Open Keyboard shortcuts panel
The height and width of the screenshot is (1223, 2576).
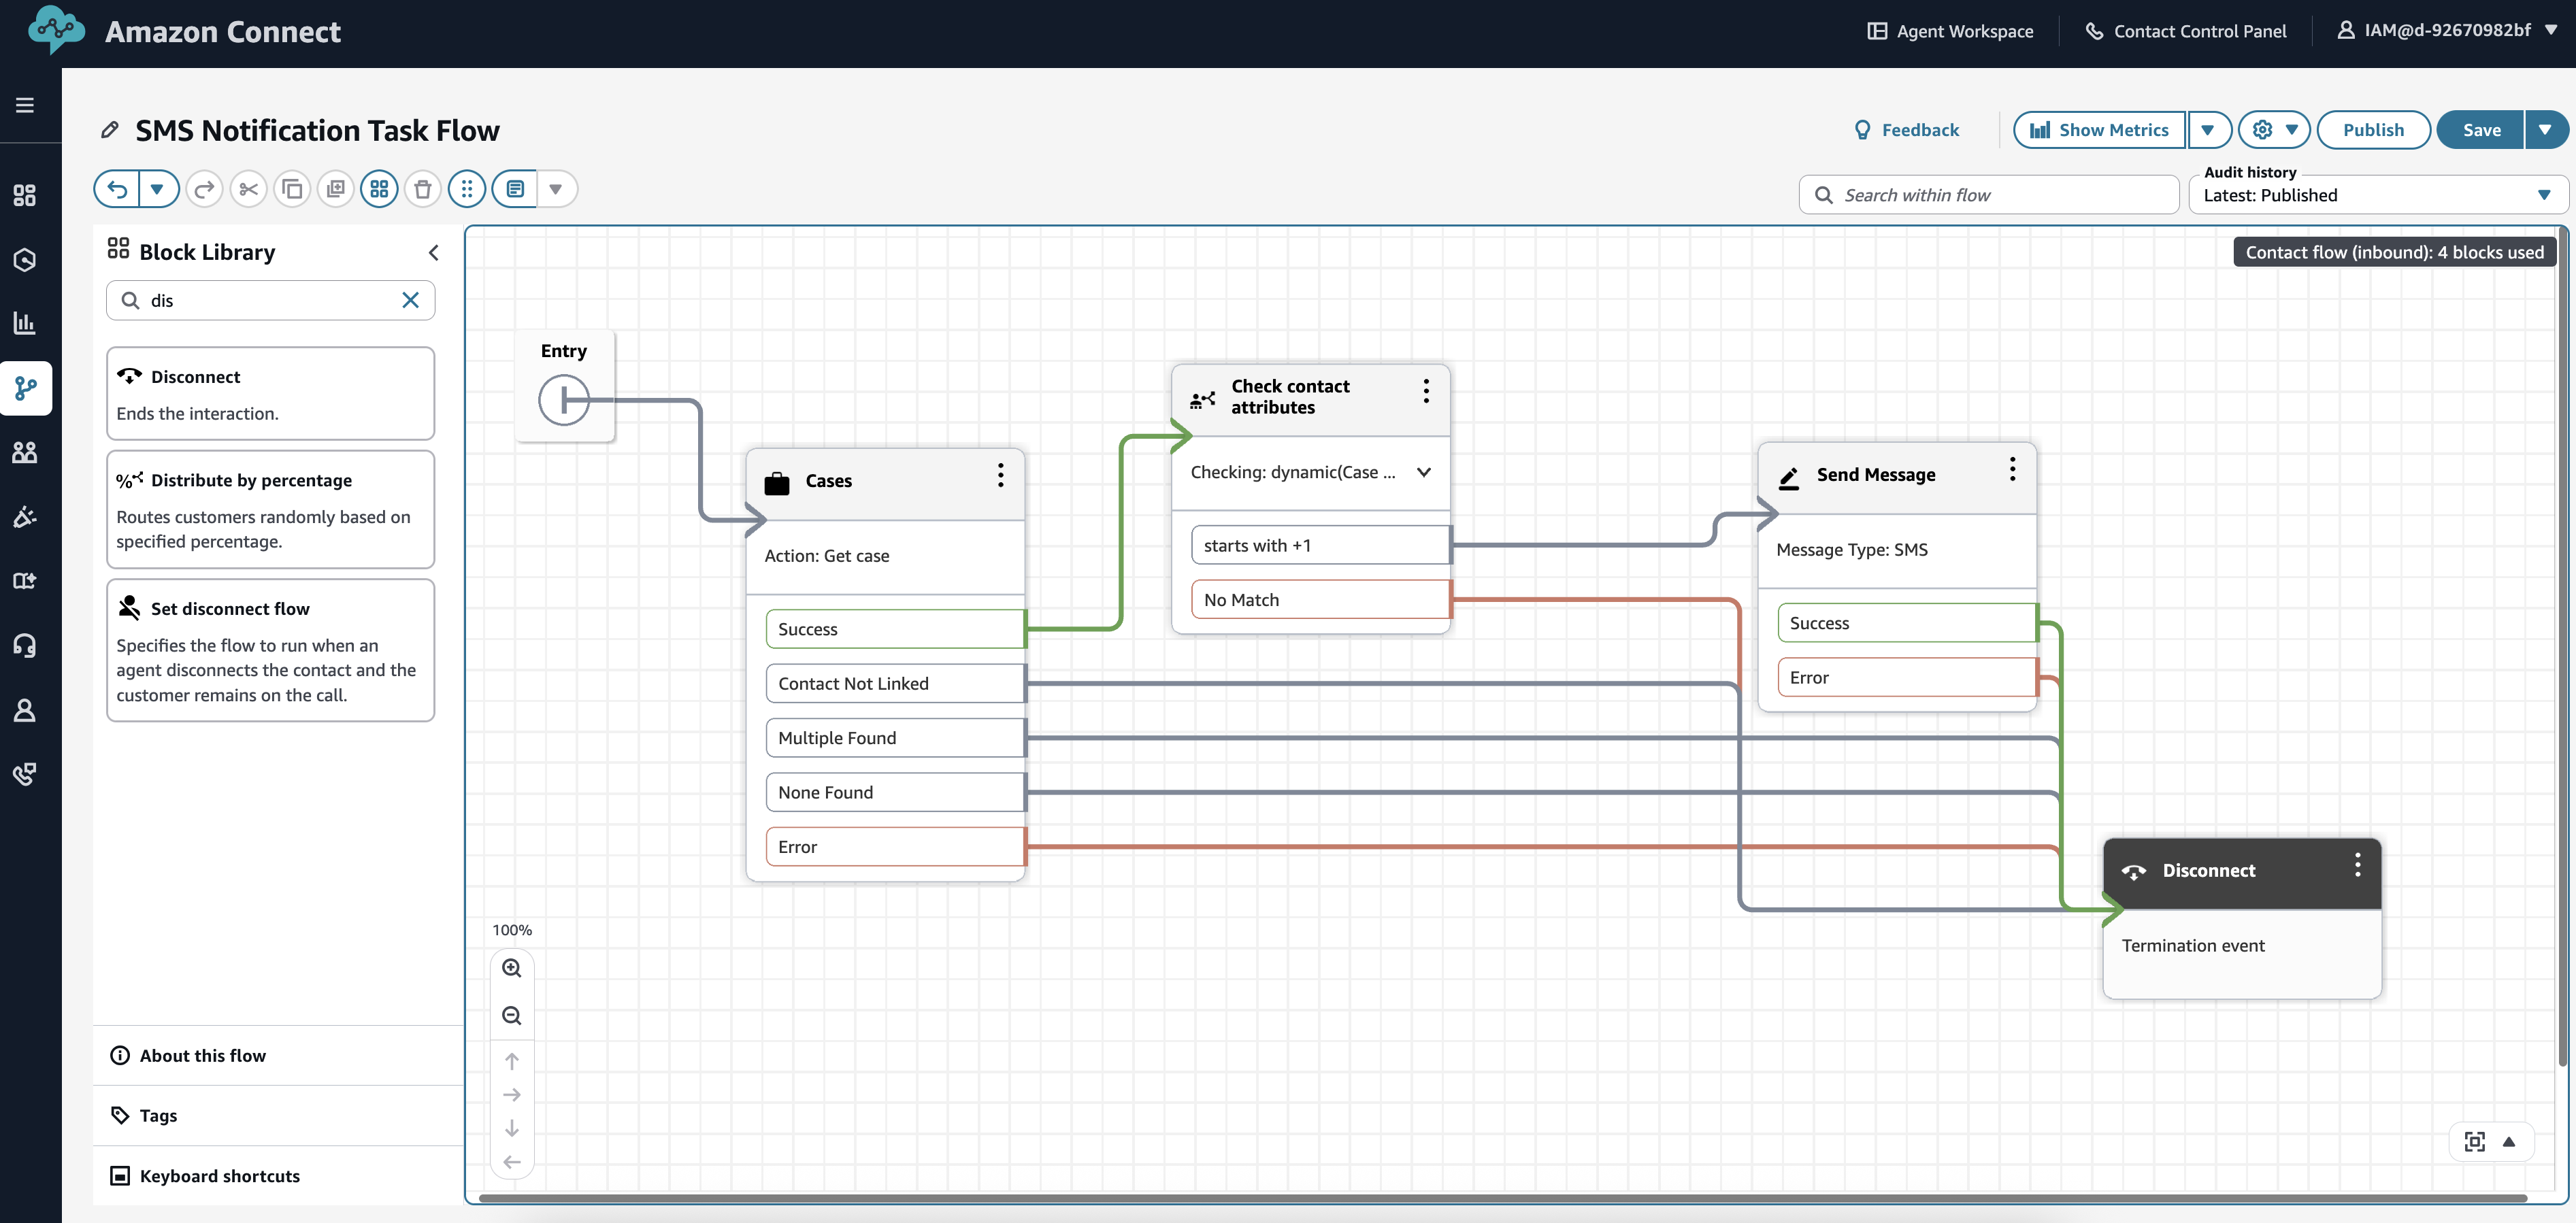[219, 1176]
